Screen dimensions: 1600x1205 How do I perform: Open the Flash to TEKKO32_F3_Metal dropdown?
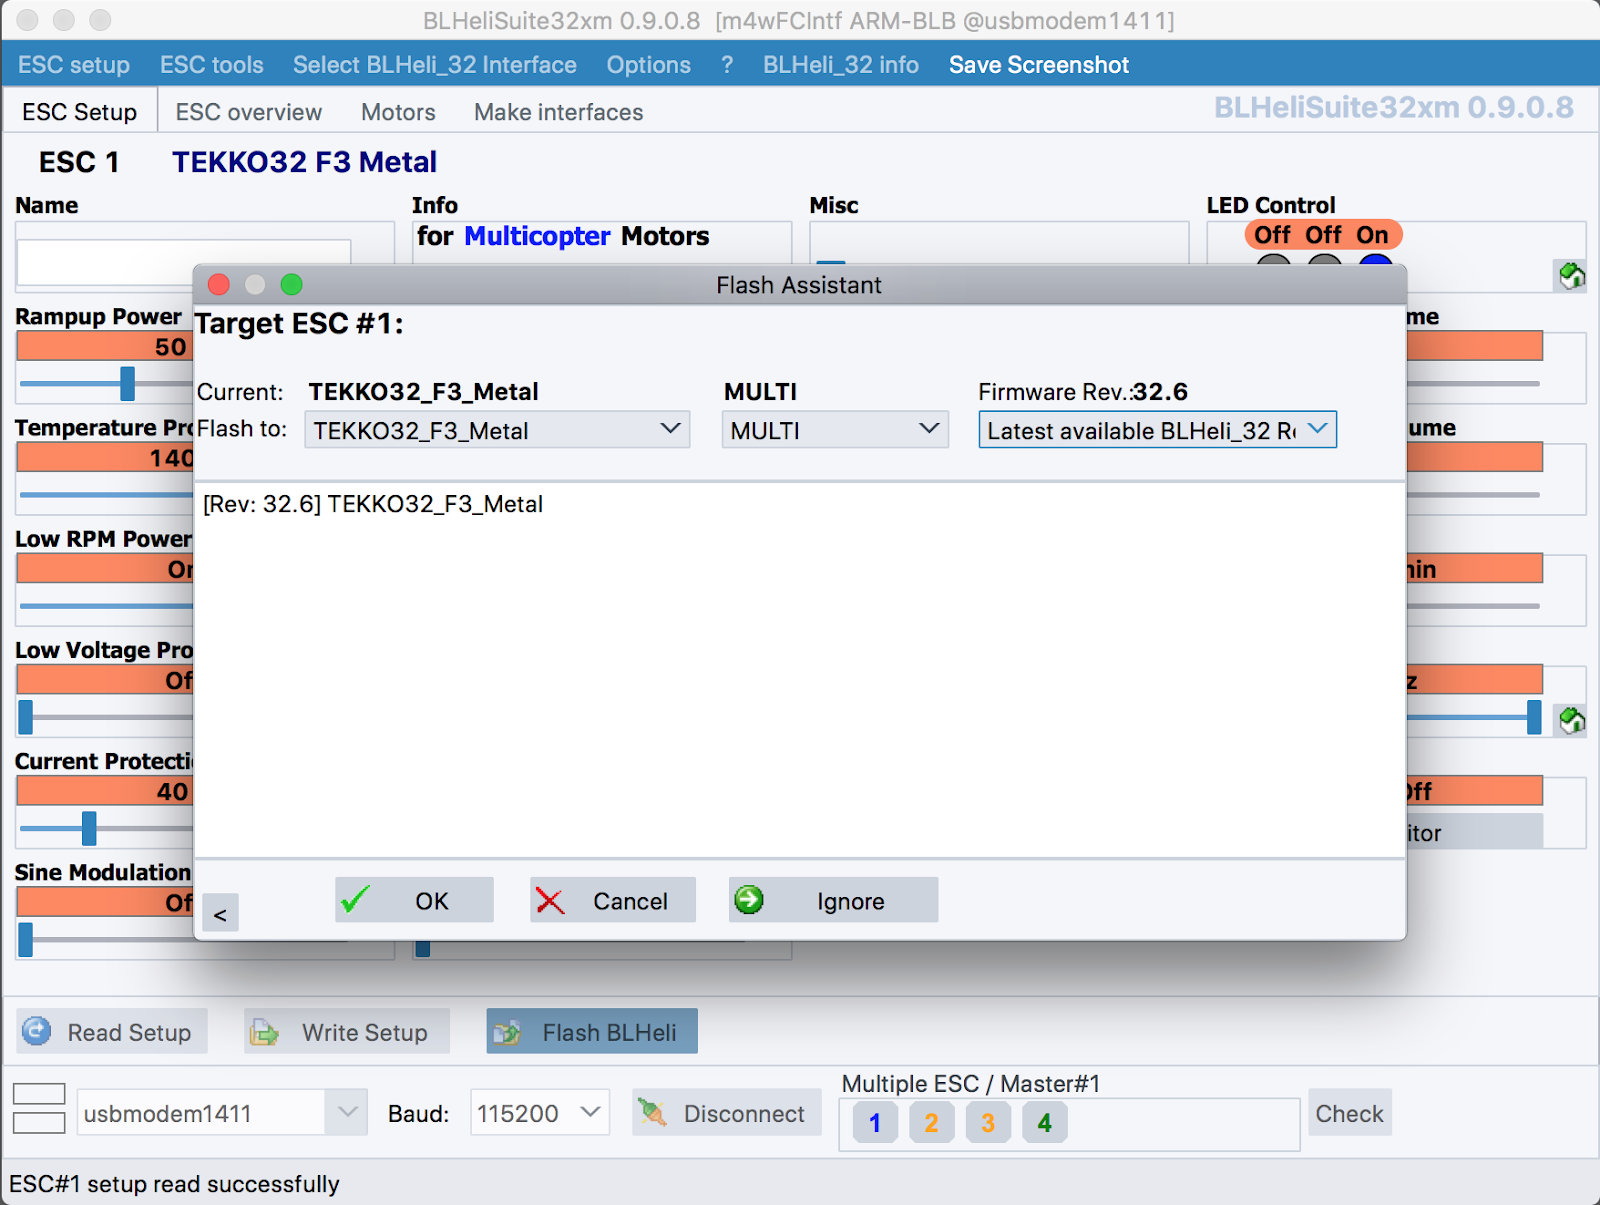click(497, 430)
